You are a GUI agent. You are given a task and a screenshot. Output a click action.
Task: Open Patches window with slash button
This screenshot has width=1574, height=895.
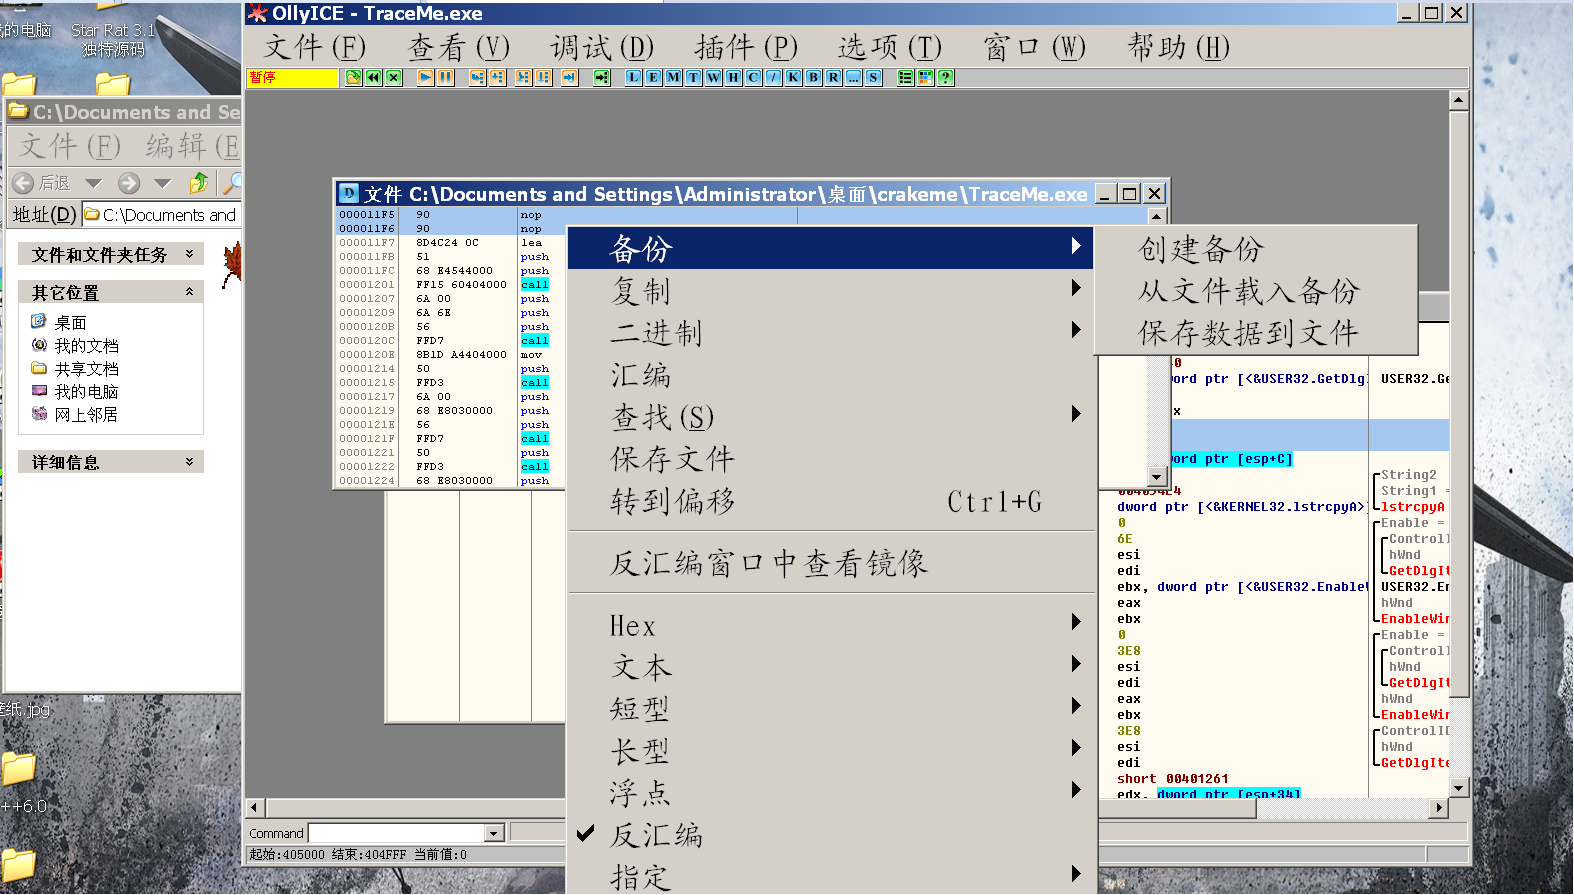pos(773,77)
